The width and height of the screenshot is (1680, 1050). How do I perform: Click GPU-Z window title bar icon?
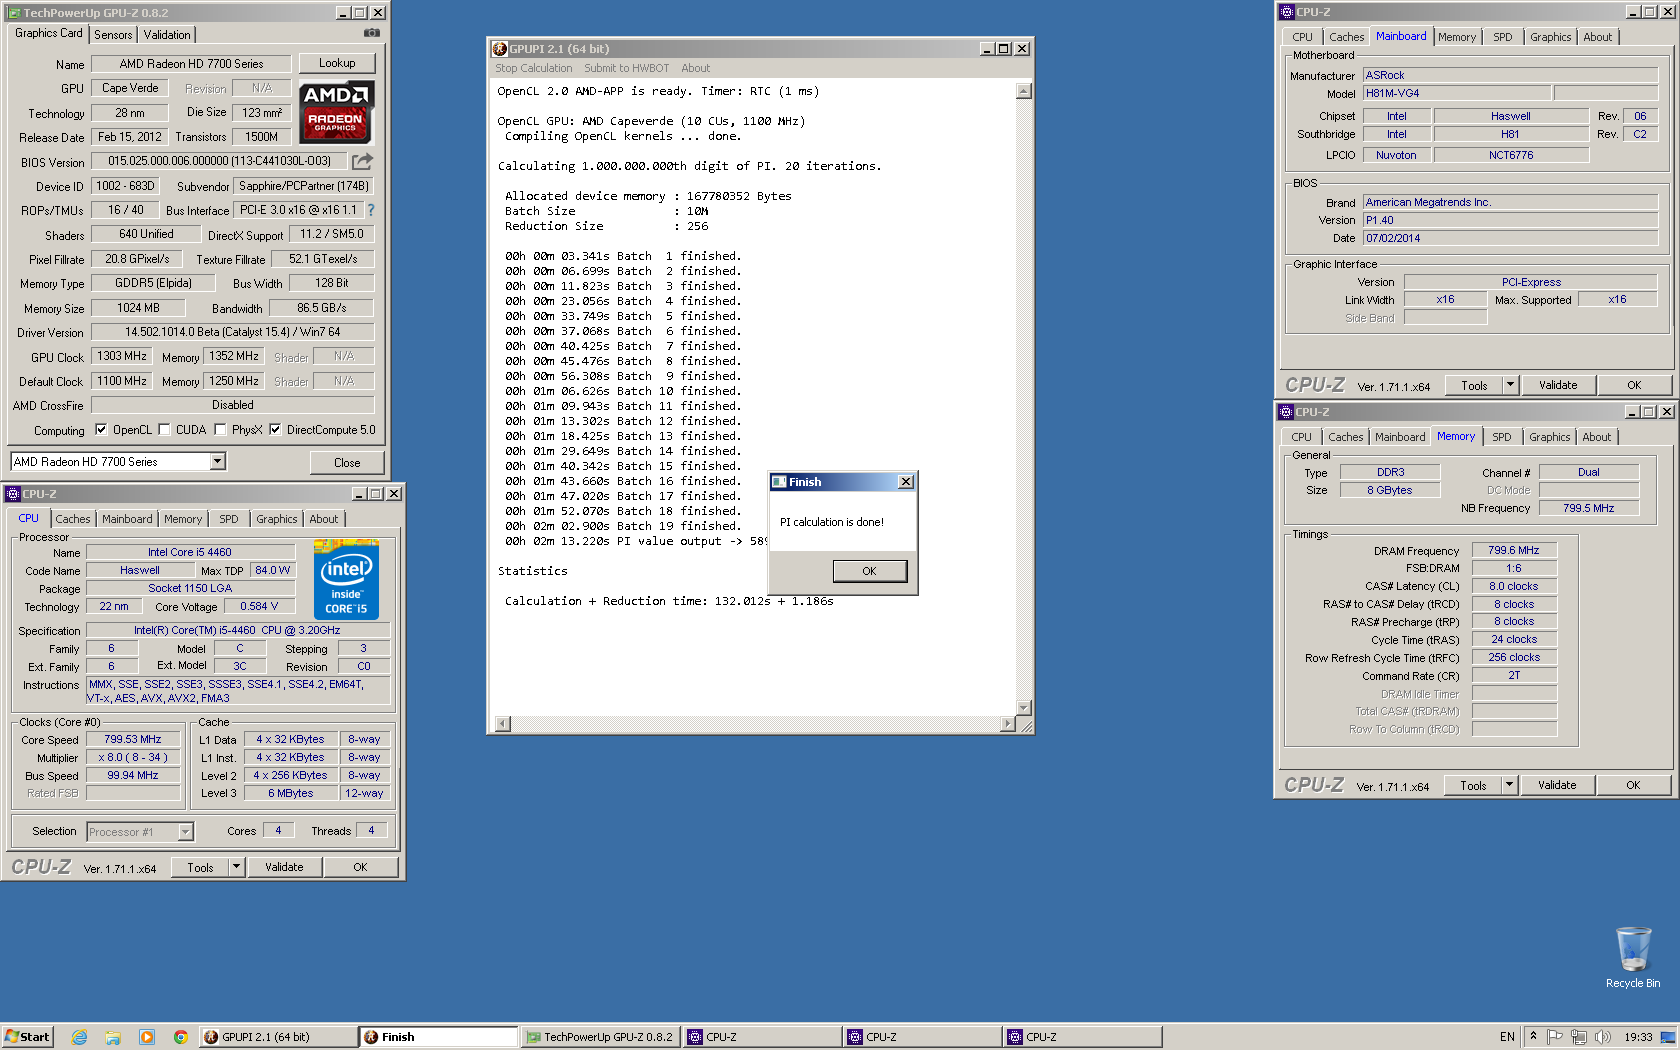point(15,13)
